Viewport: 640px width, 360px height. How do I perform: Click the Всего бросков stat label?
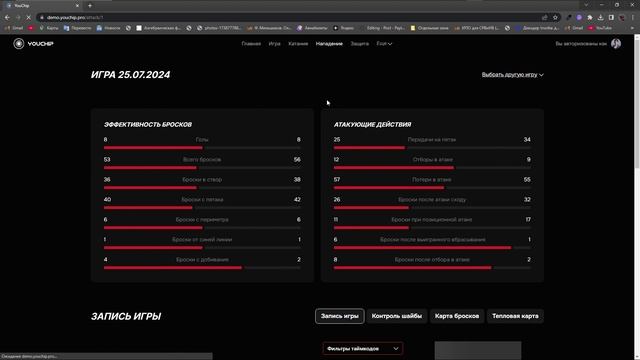[202, 160]
